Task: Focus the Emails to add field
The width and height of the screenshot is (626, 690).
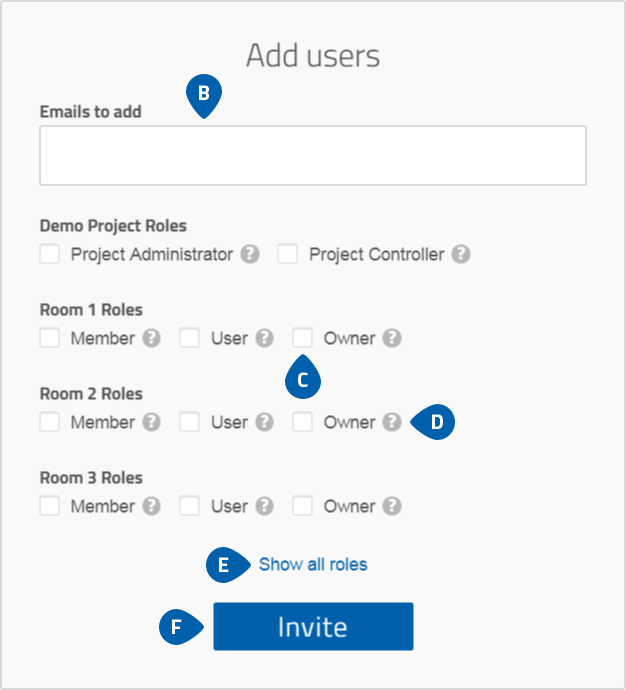Action: [313, 155]
